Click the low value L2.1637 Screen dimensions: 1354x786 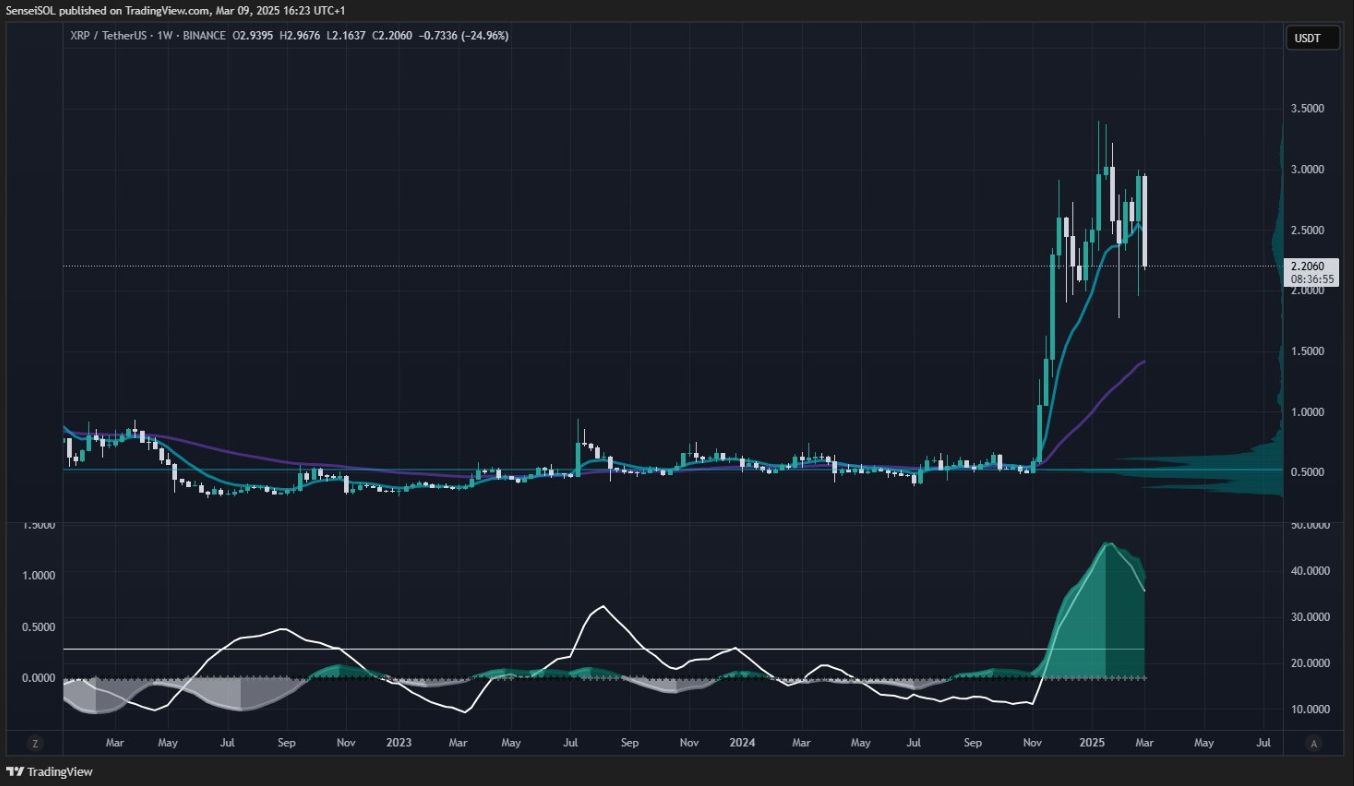pyautogui.click(x=345, y=36)
